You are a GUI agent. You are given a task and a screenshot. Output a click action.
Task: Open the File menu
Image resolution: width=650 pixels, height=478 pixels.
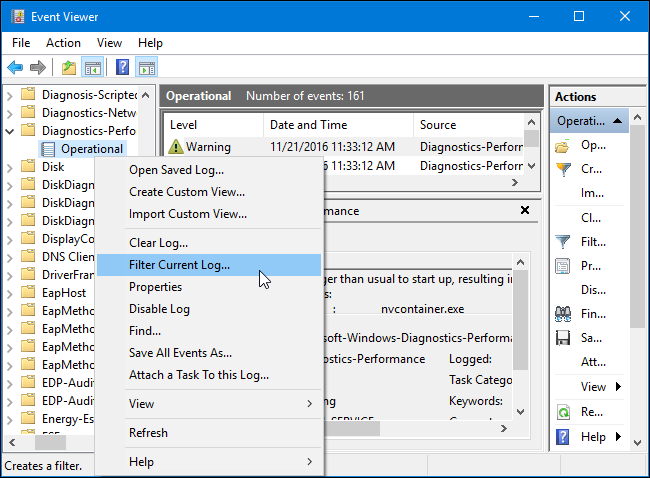[x=21, y=43]
